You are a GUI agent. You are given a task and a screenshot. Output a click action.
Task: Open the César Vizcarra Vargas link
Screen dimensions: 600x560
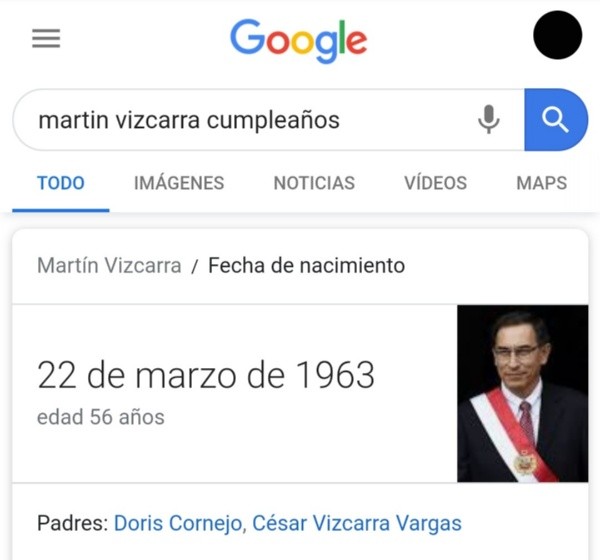(357, 523)
